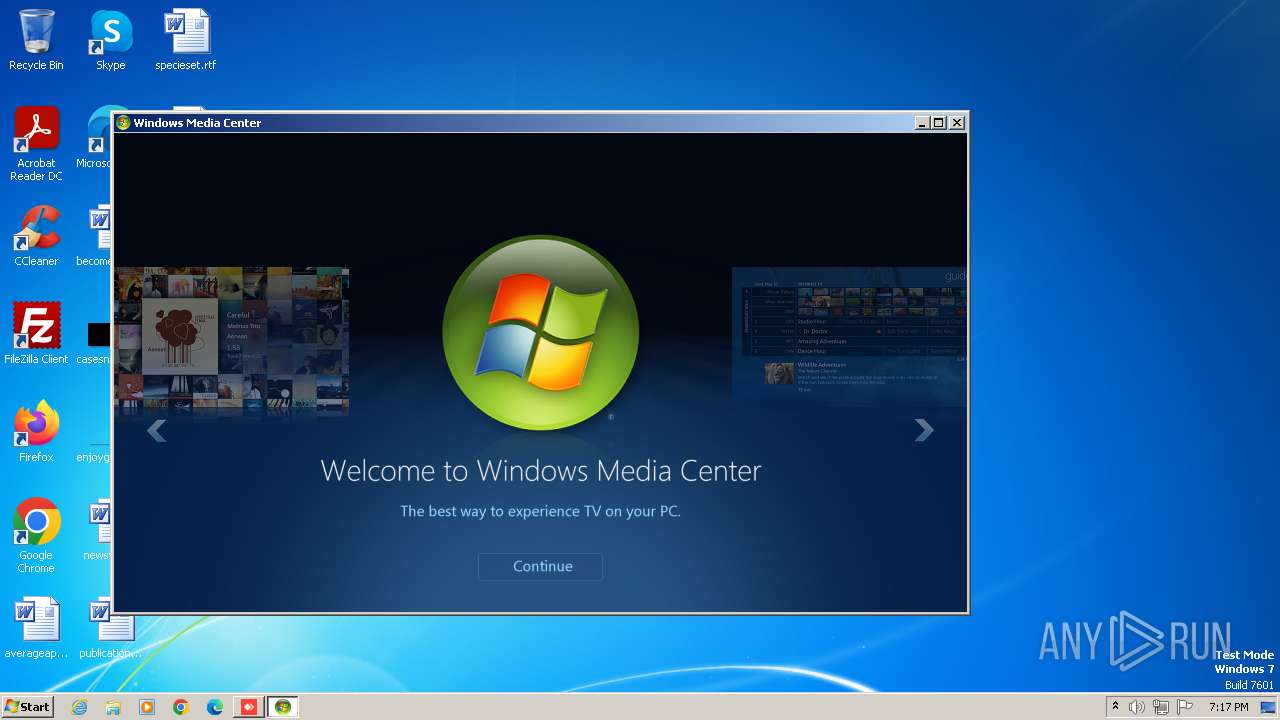Click the 7:17 PM taskbar clock
This screenshot has width=1280, height=720.
click(x=1228, y=707)
